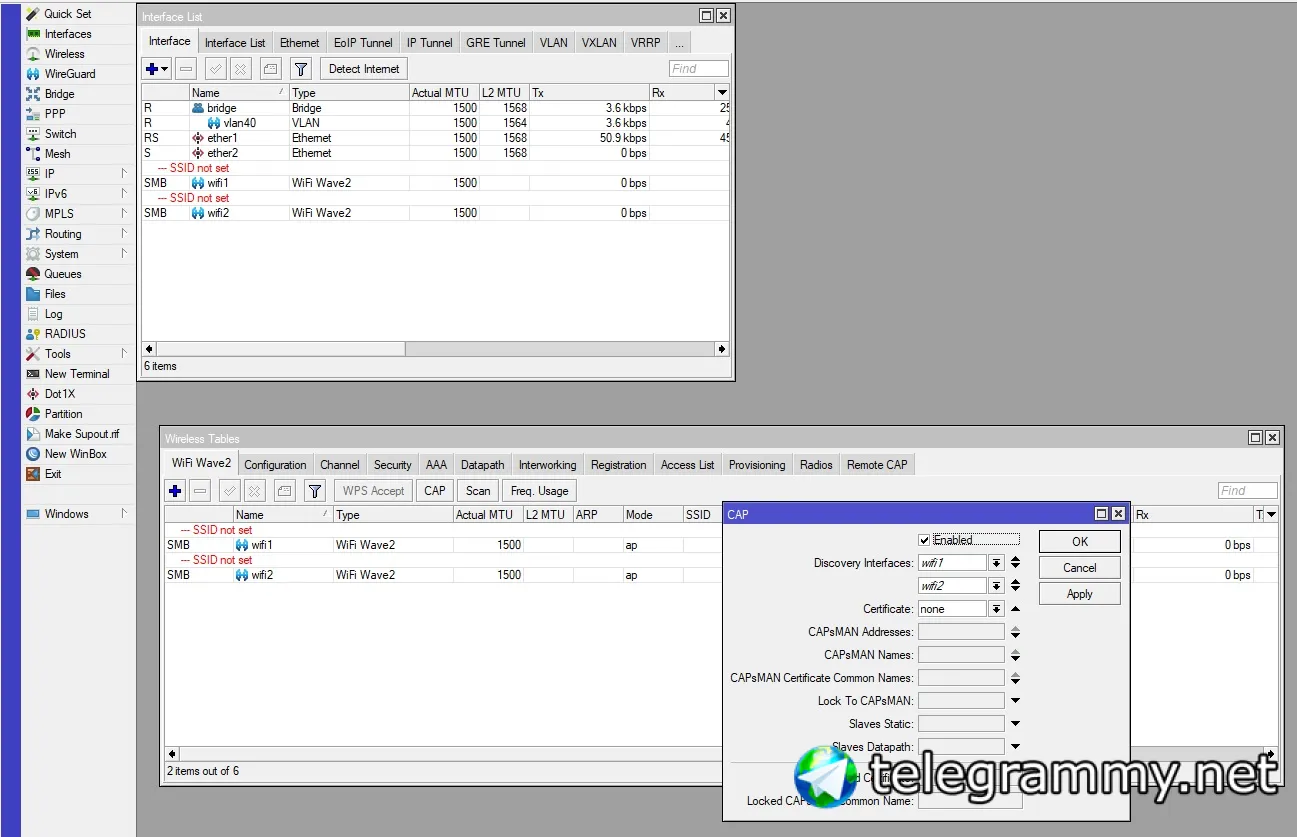Click the Scan button in Wireless Tables
The image size is (1297, 837).
tap(479, 491)
